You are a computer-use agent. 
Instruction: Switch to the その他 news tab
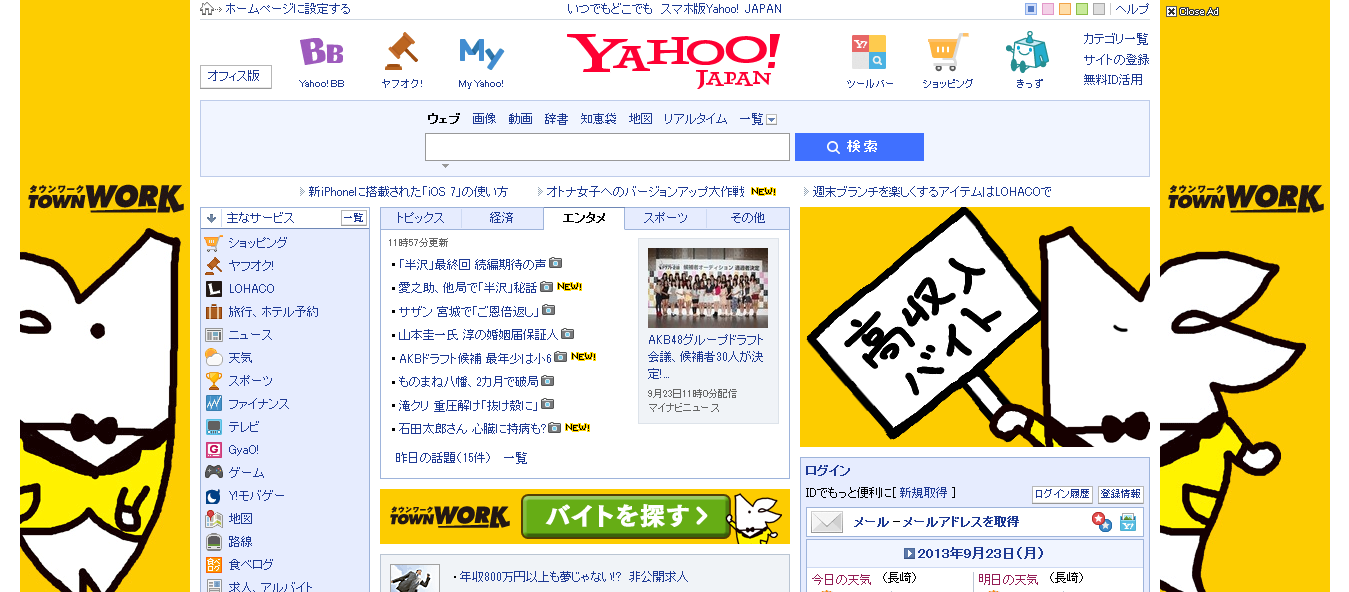pos(747,218)
